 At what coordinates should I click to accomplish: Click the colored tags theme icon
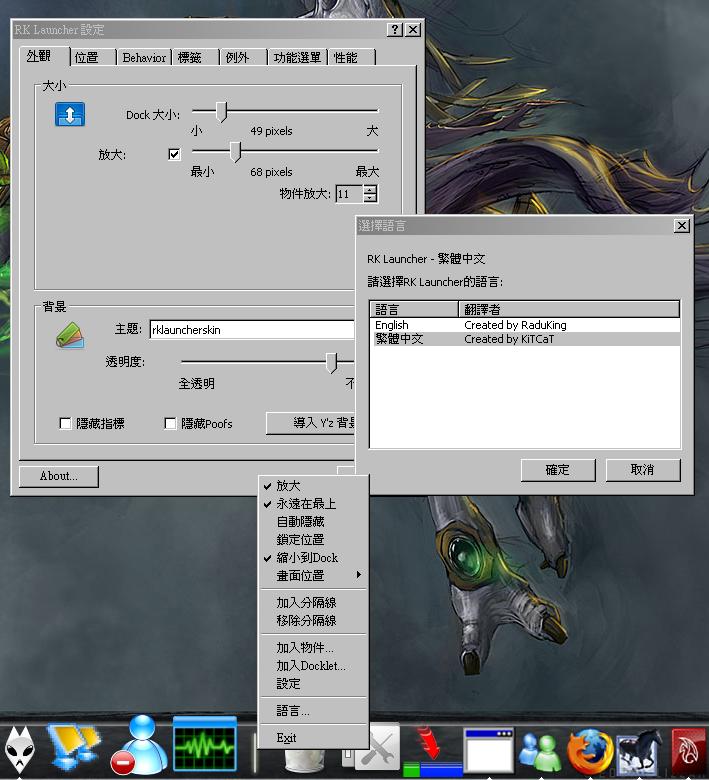pos(70,334)
